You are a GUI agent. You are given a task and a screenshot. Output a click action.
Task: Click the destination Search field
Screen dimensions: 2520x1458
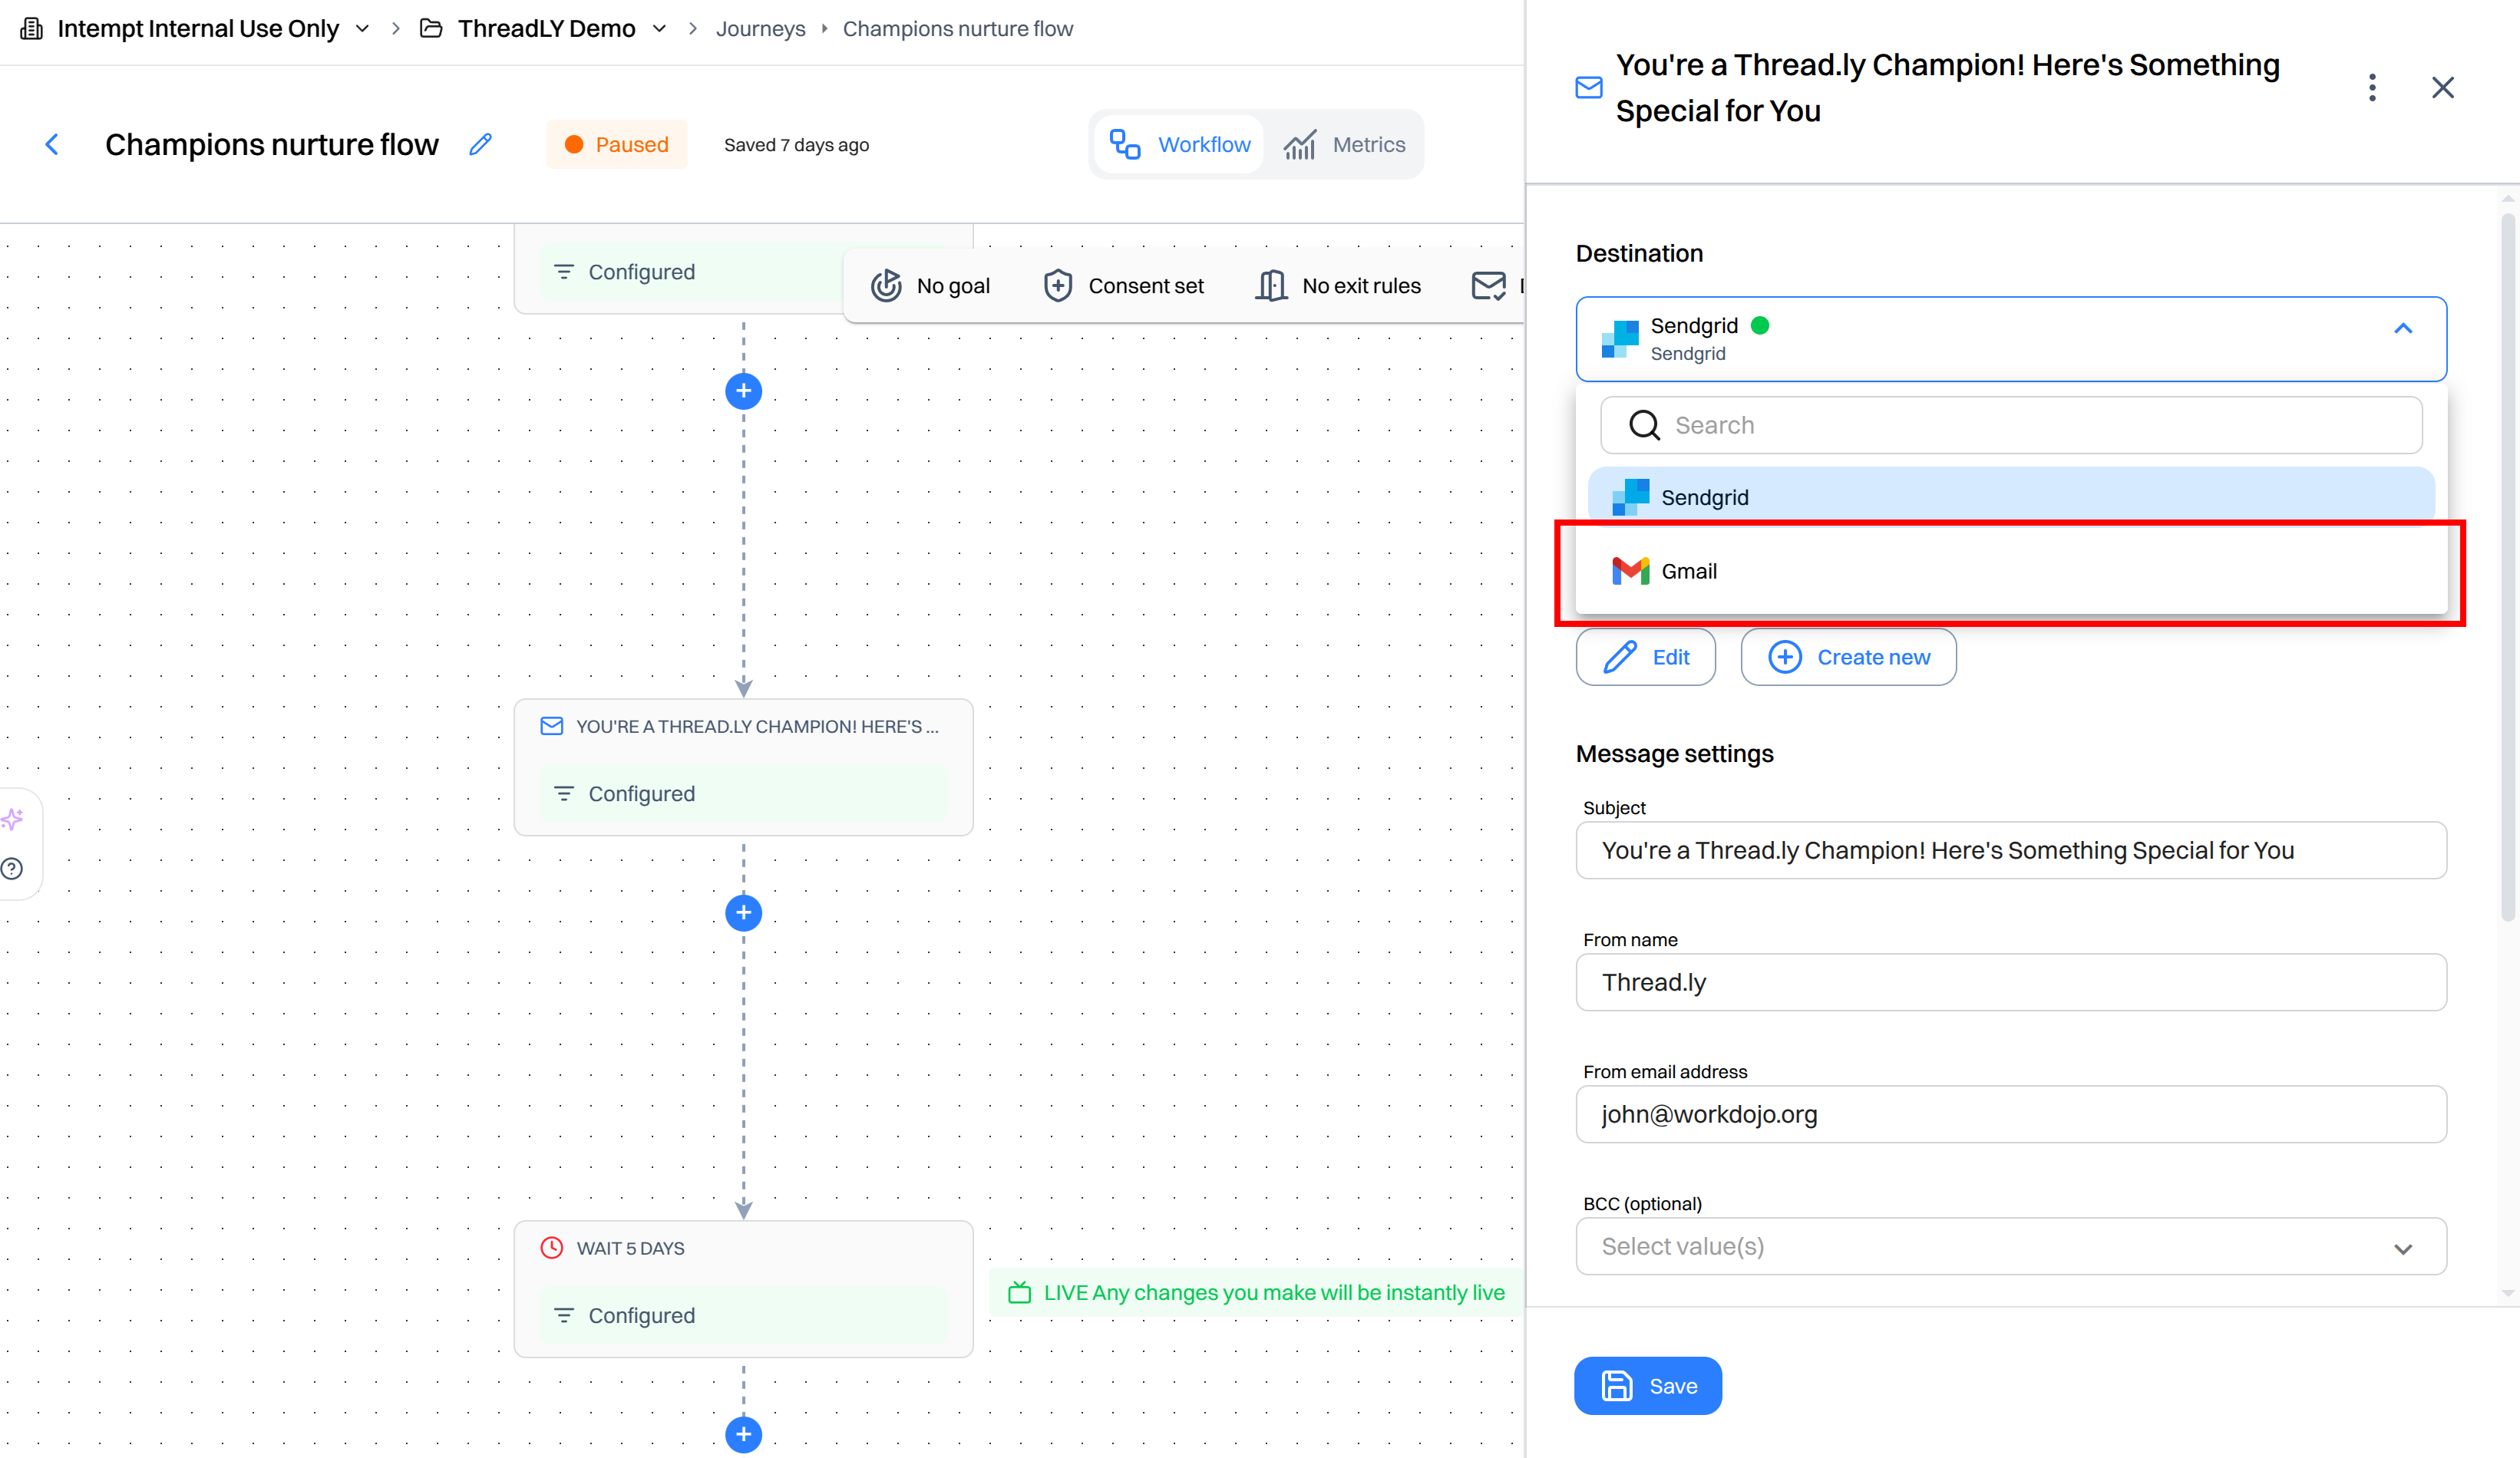(x=2011, y=425)
